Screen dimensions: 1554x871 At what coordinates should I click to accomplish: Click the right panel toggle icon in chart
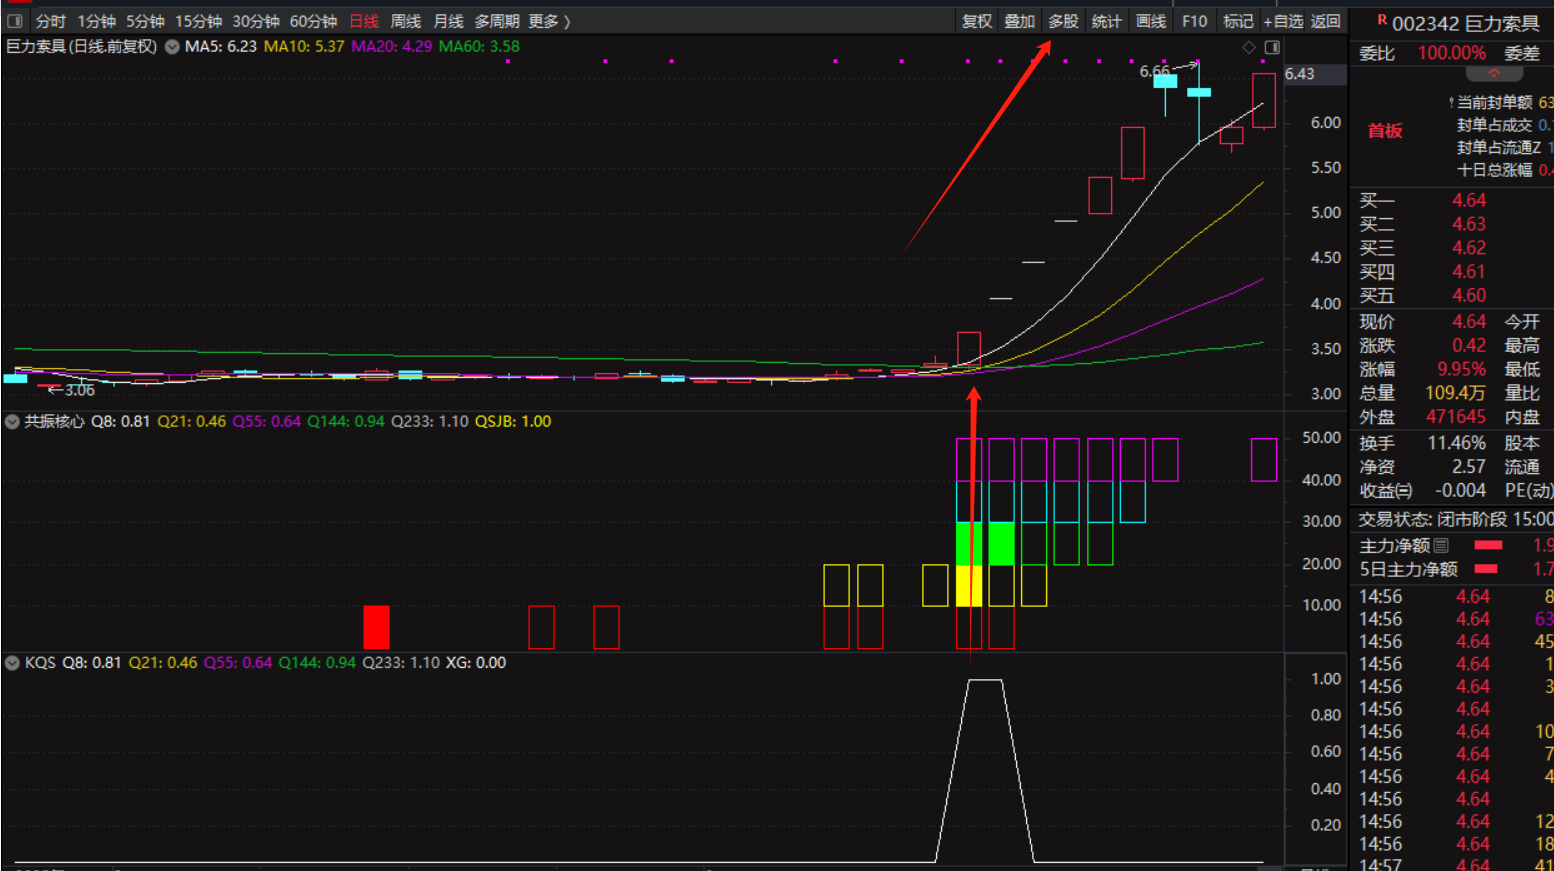point(1272,47)
